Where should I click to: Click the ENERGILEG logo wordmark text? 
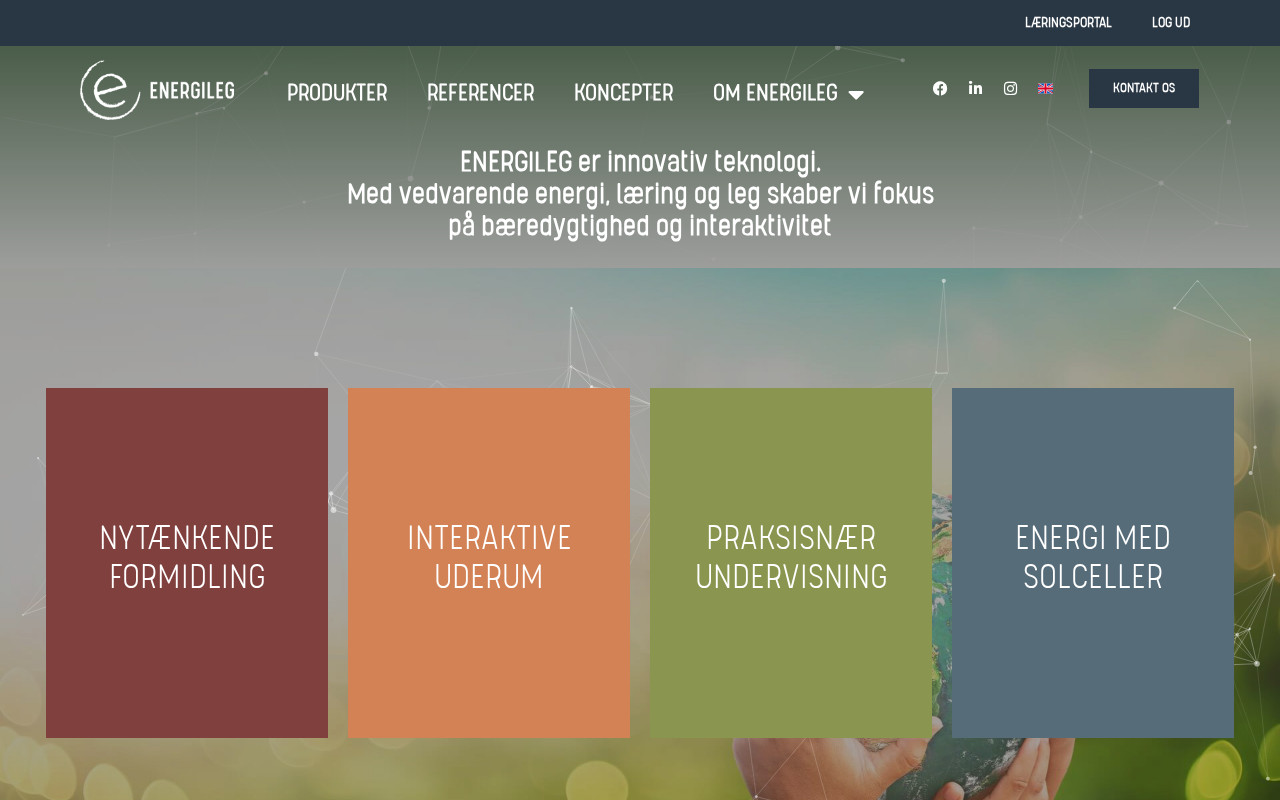tap(192, 90)
